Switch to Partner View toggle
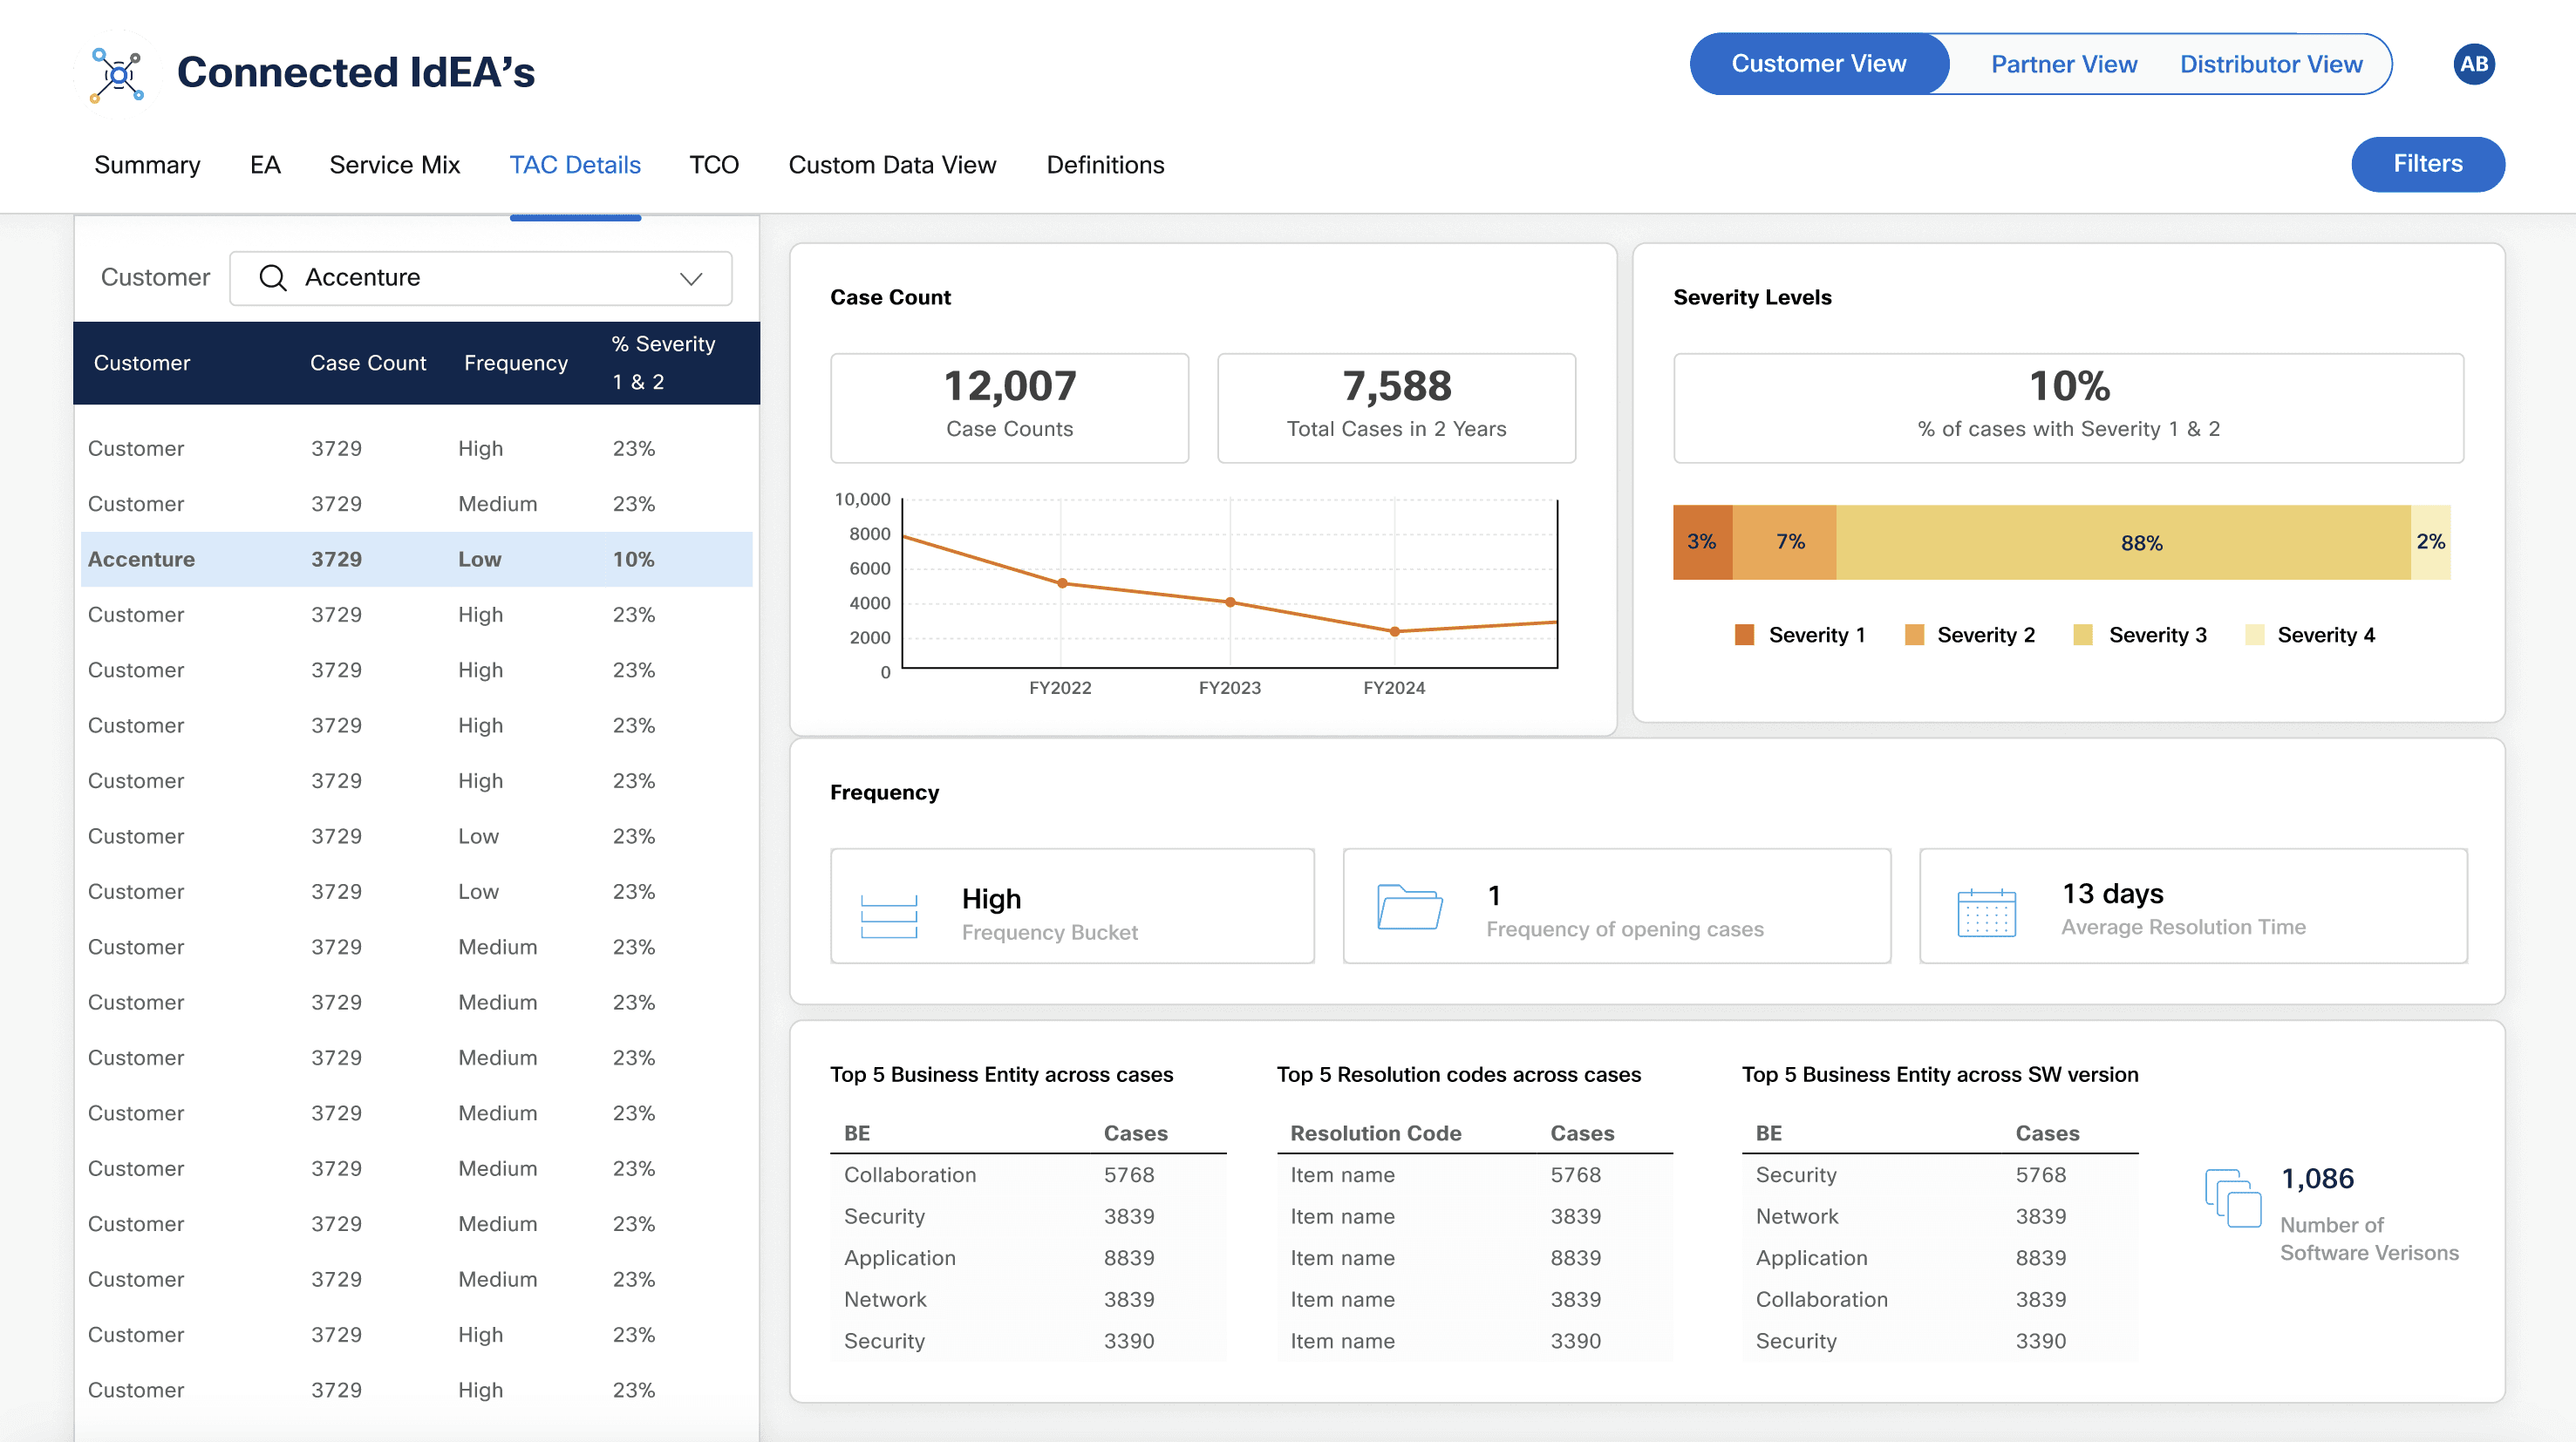Image resolution: width=2576 pixels, height=1442 pixels. 2063,64
